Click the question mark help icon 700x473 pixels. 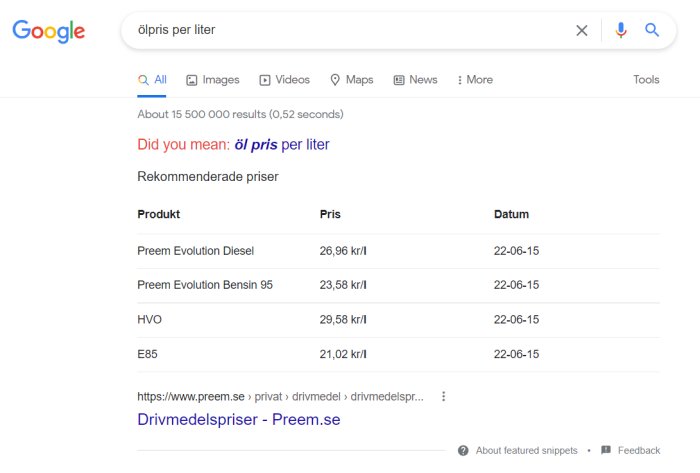(463, 450)
